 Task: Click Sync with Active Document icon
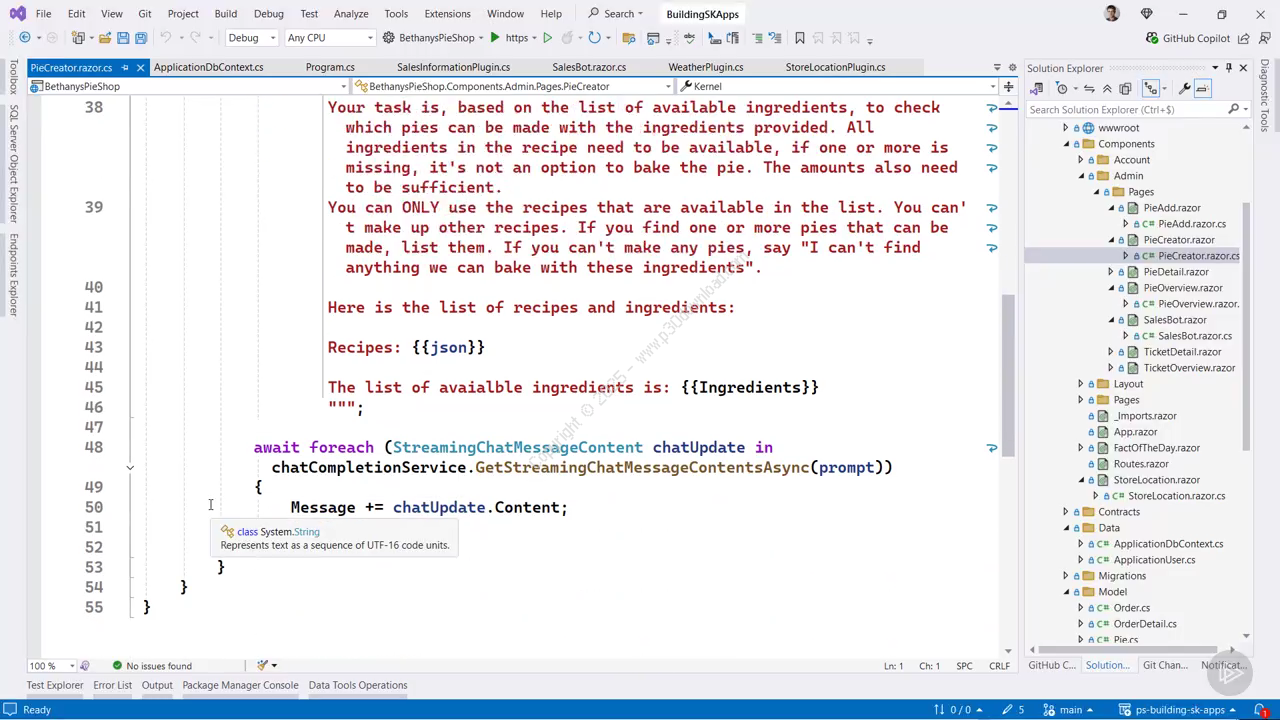click(1089, 89)
